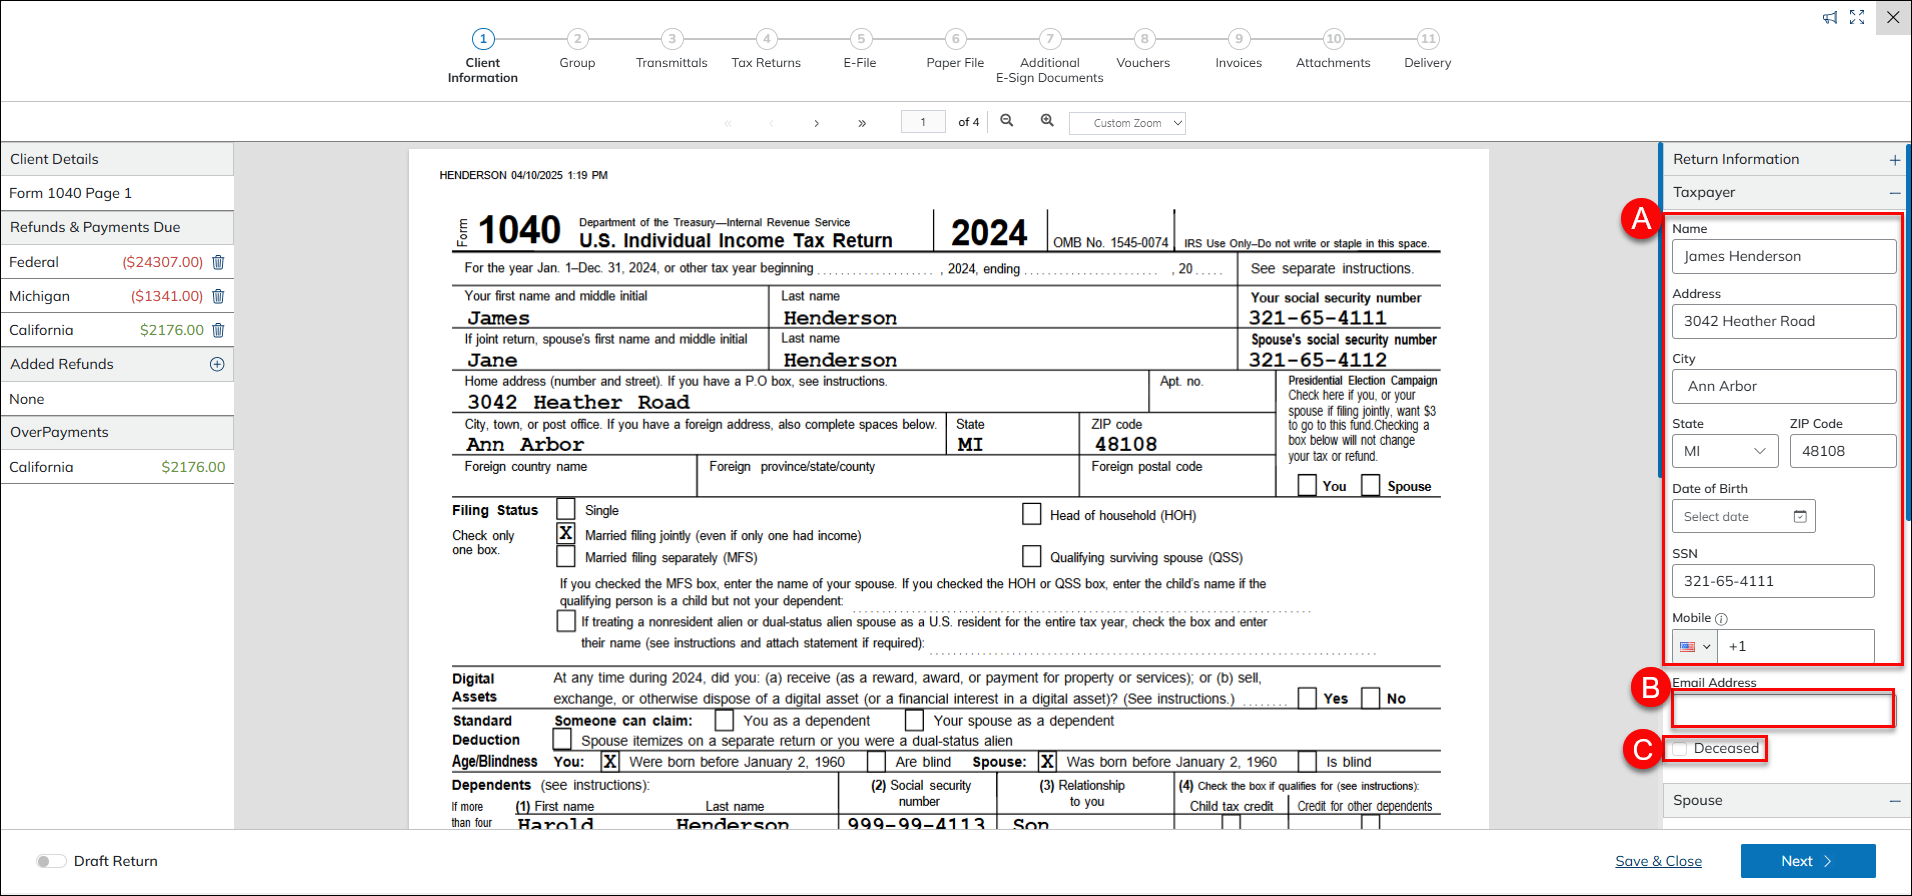Viewport: 1912px width, 896px height.
Task: Go to next page arrow
Action: point(816,123)
